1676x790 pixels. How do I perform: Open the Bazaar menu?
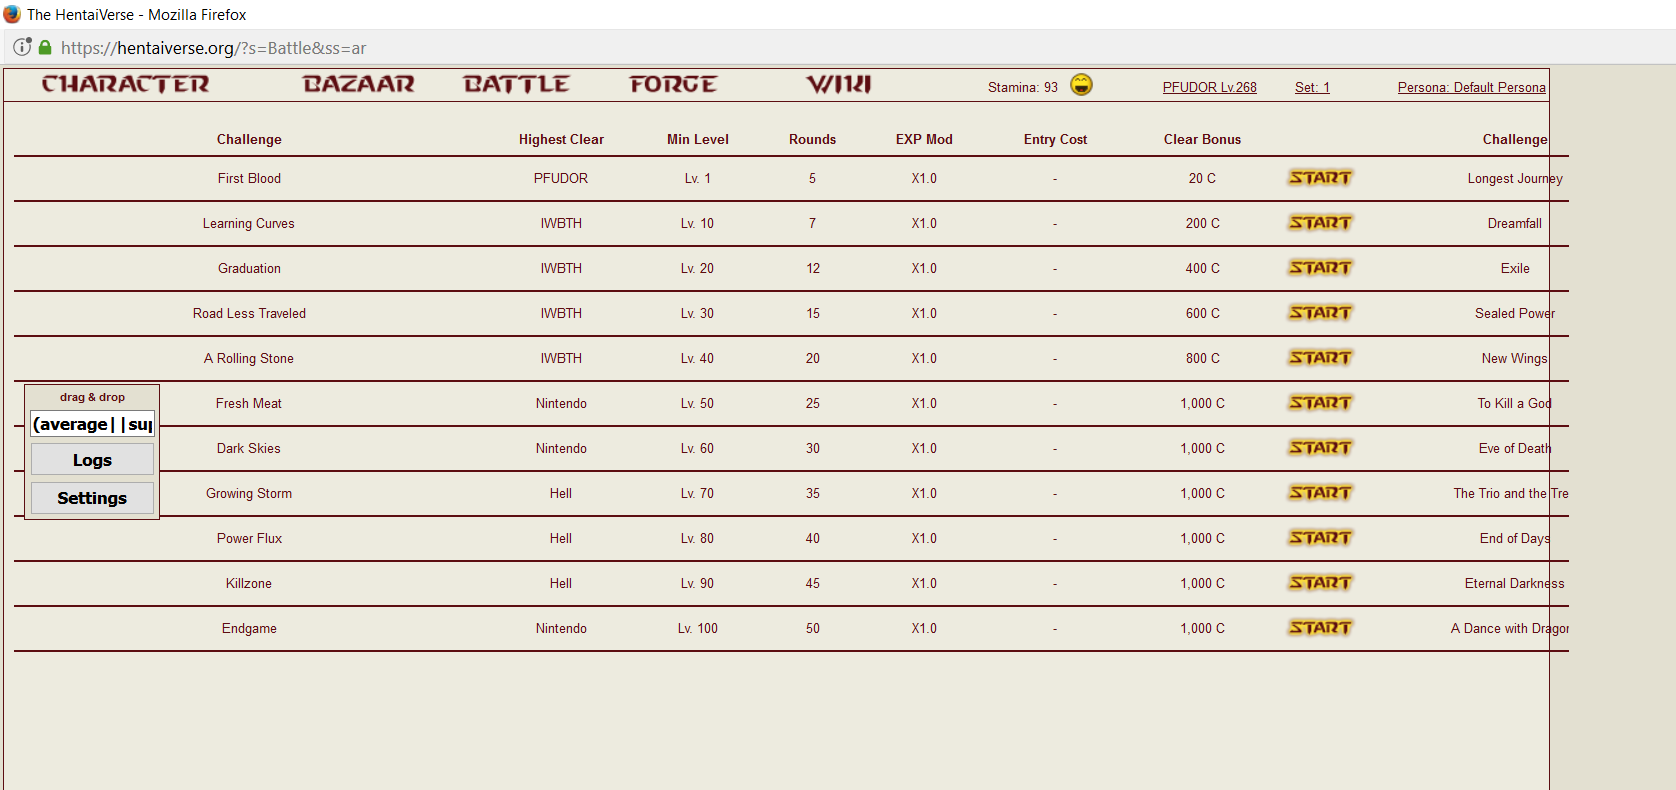tap(359, 85)
